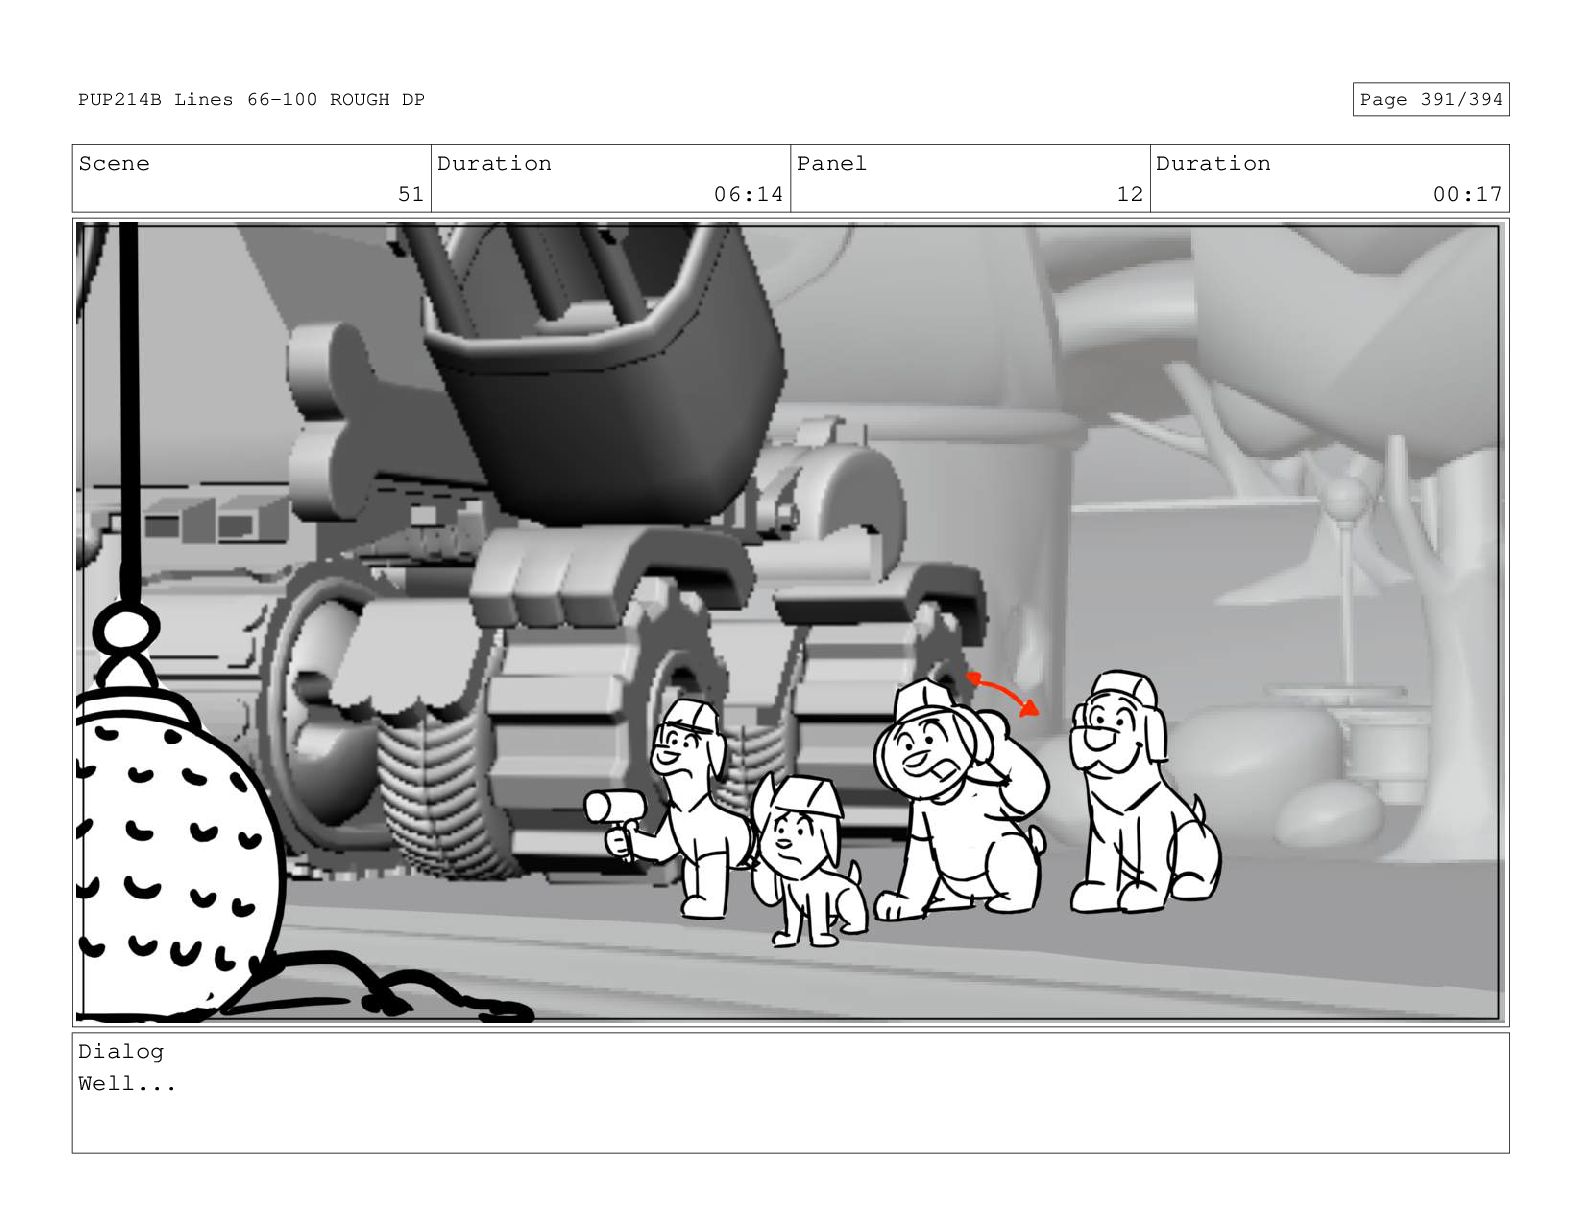Click the spotted hanging ball drawing
1582x1225 pixels.
175,850
